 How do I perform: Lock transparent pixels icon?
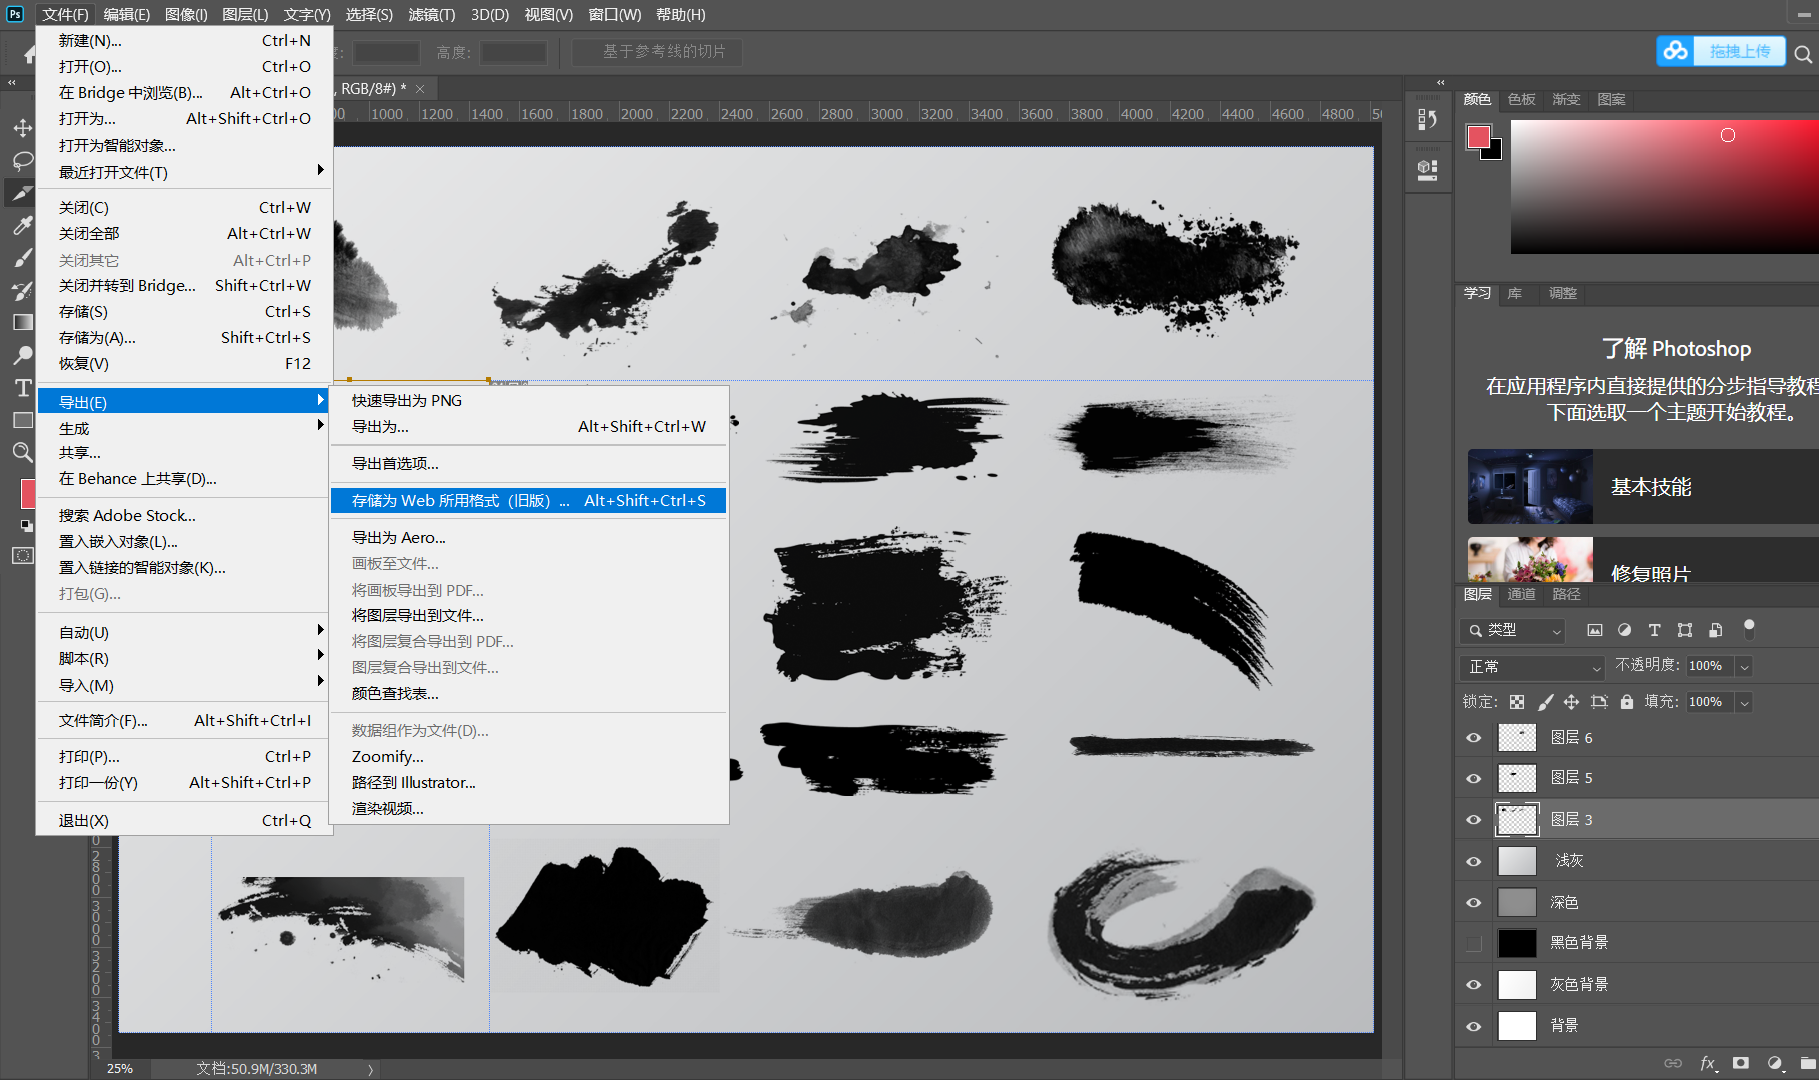1517,702
